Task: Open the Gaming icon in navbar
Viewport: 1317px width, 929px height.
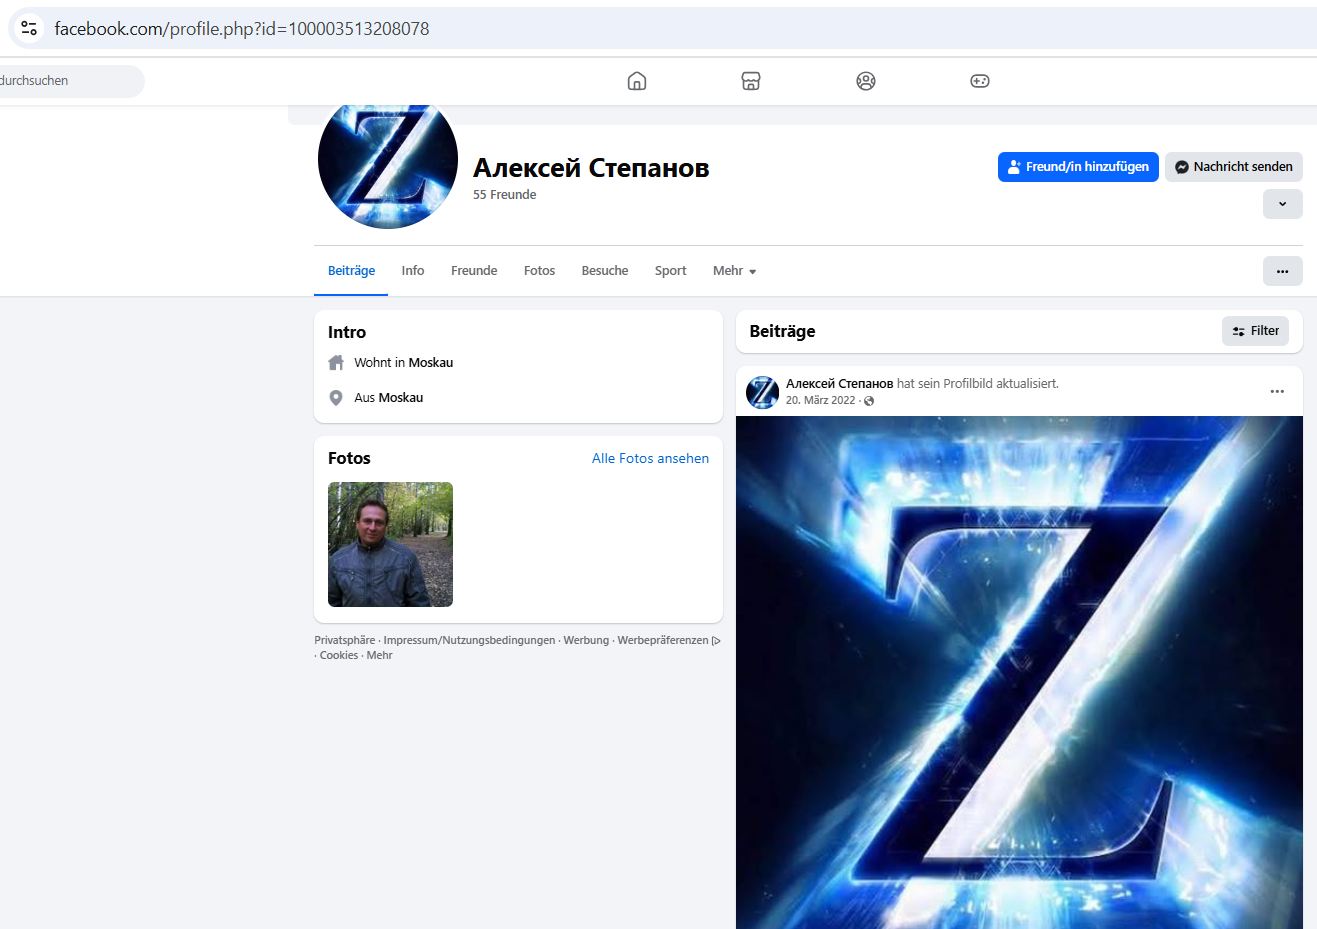Action: click(980, 81)
